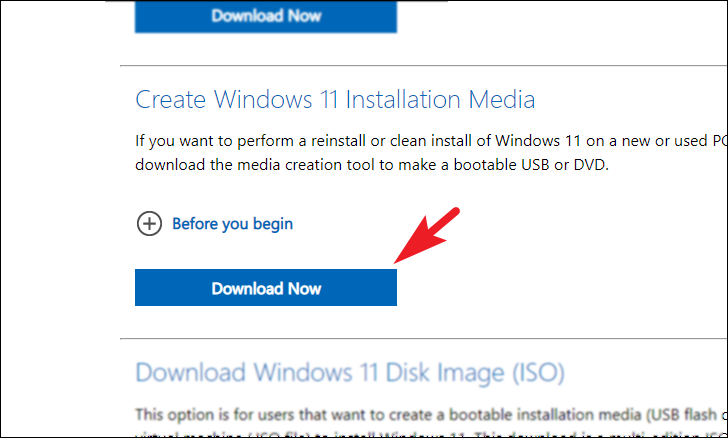Click the red arrow annotation
This screenshot has height=438, width=728.
(x=427, y=235)
